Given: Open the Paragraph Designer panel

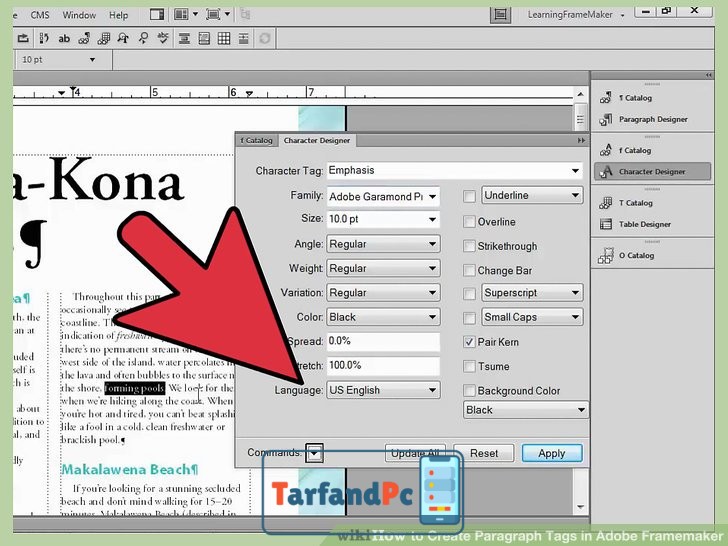Looking at the screenshot, I should pyautogui.click(x=652, y=119).
